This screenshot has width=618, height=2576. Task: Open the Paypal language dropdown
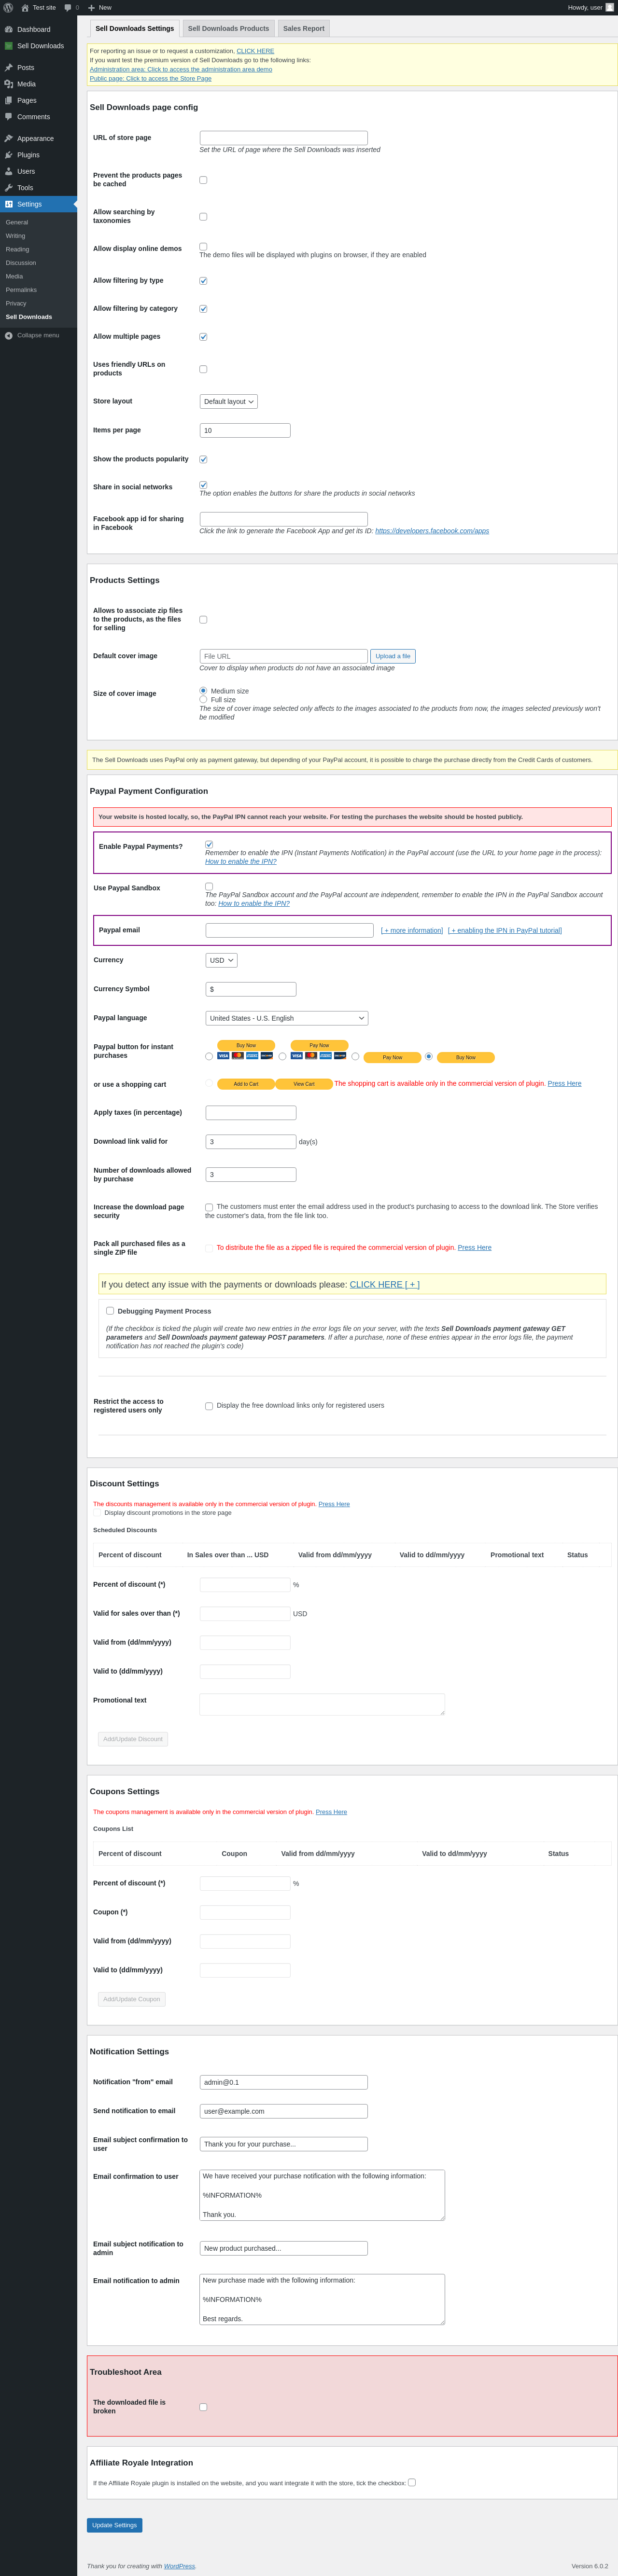286,1018
